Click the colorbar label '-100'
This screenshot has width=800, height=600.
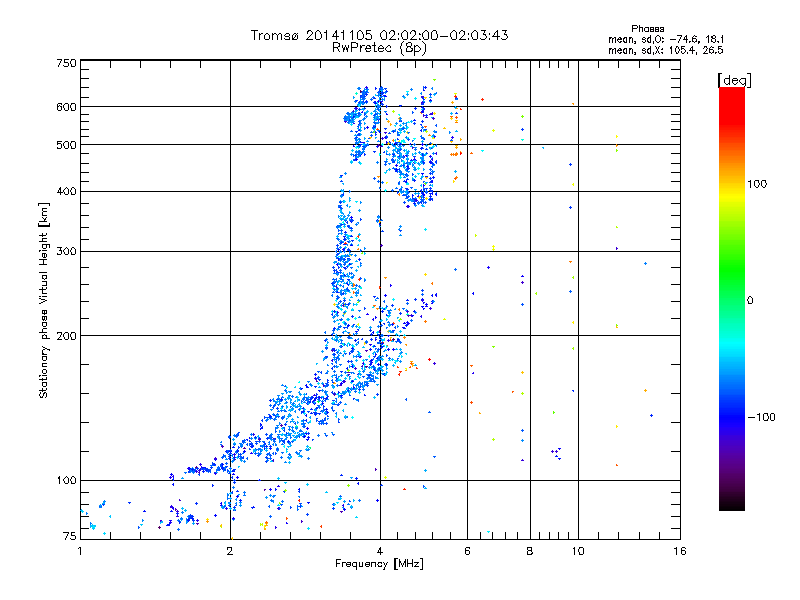(761, 417)
